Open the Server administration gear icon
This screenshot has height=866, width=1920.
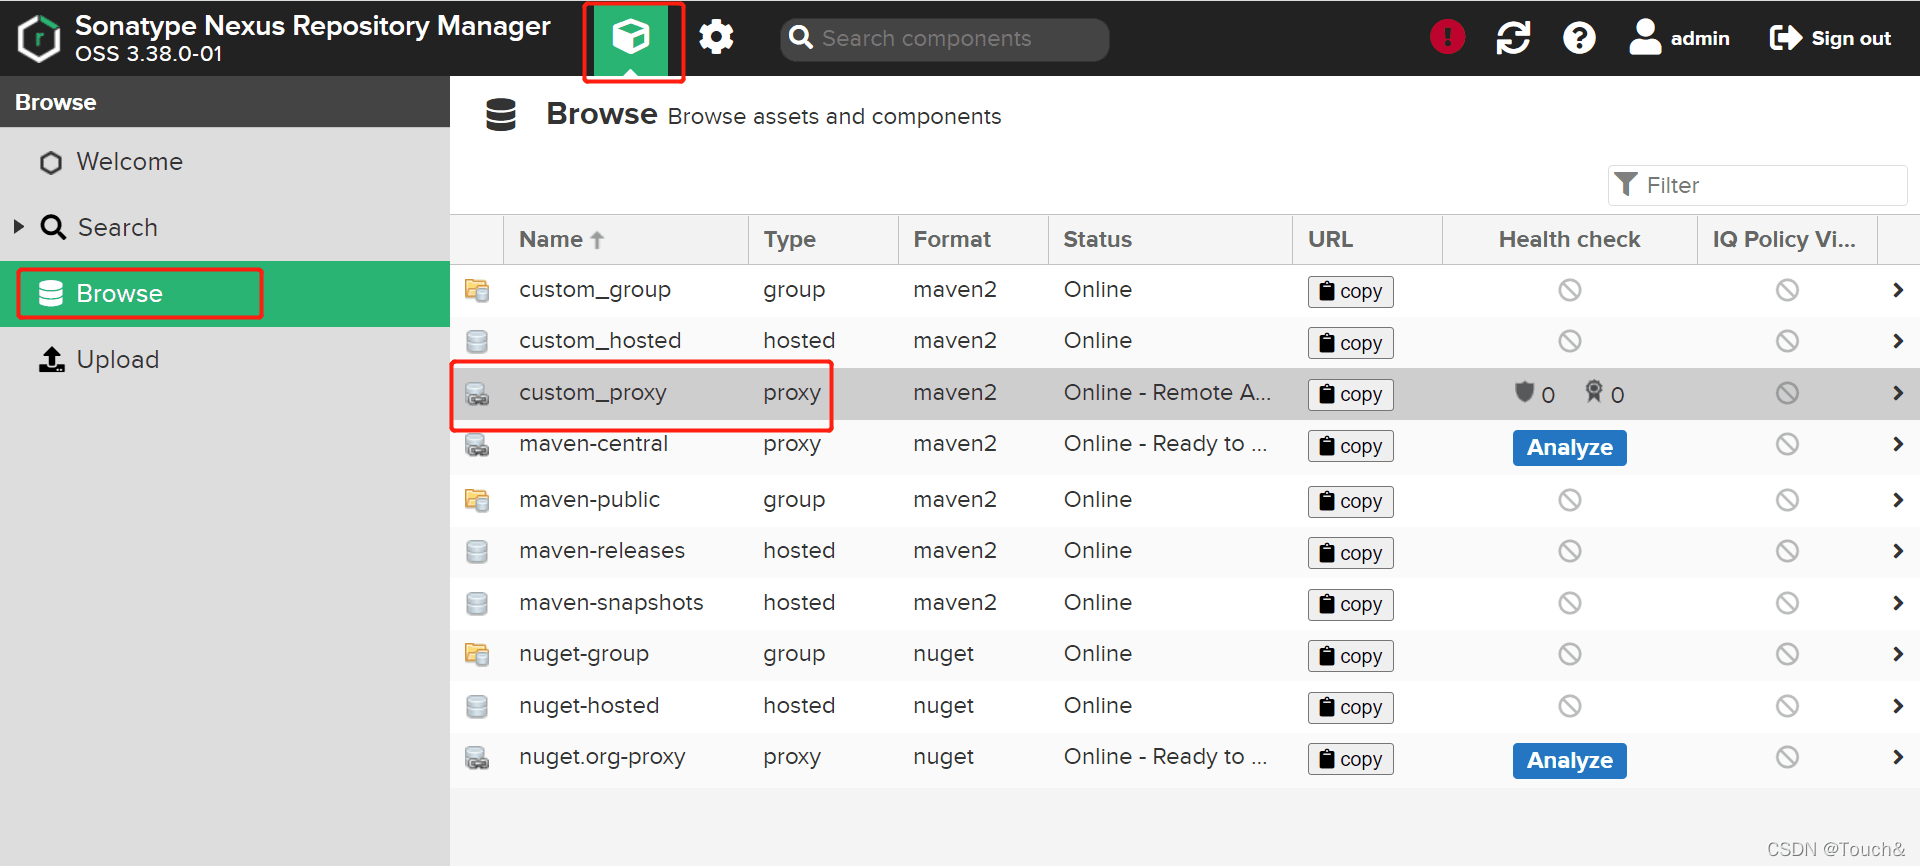tap(716, 38)
